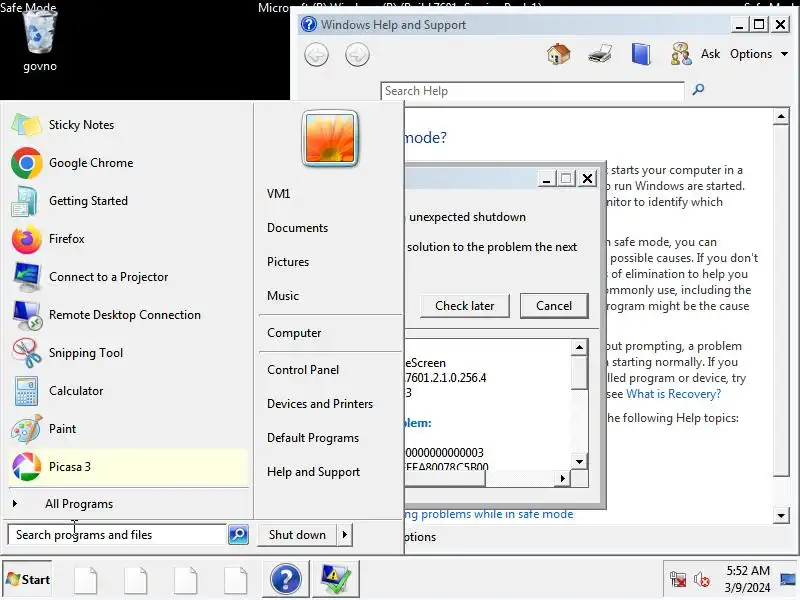Open the Options dropdown in Help window

coord(759,54)
